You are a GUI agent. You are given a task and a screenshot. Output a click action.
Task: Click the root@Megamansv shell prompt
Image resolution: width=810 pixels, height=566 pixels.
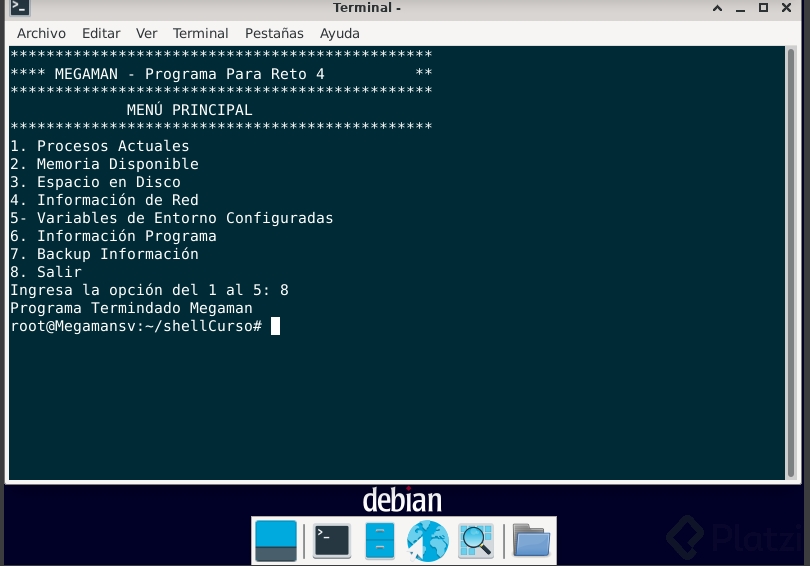tap(136, 326)
